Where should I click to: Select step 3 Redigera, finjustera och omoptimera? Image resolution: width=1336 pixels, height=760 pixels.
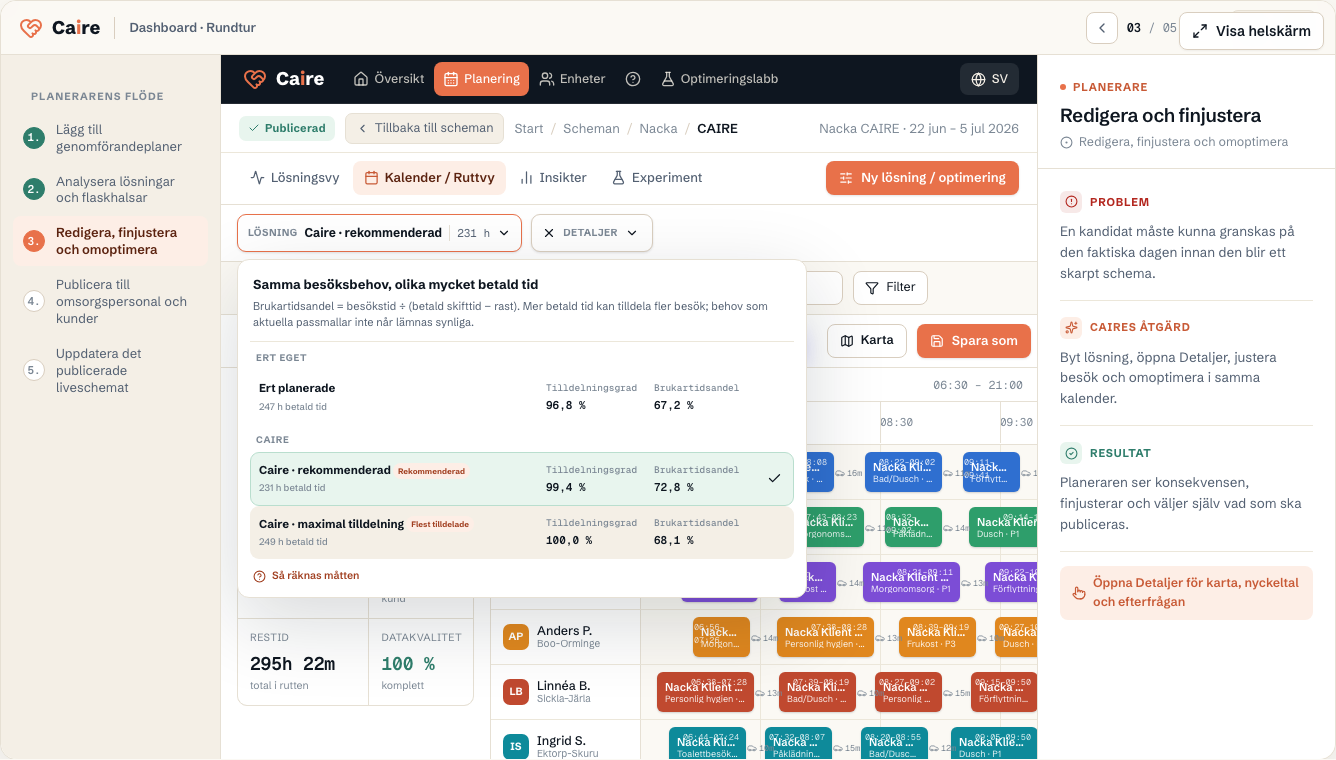coord(111,241)
